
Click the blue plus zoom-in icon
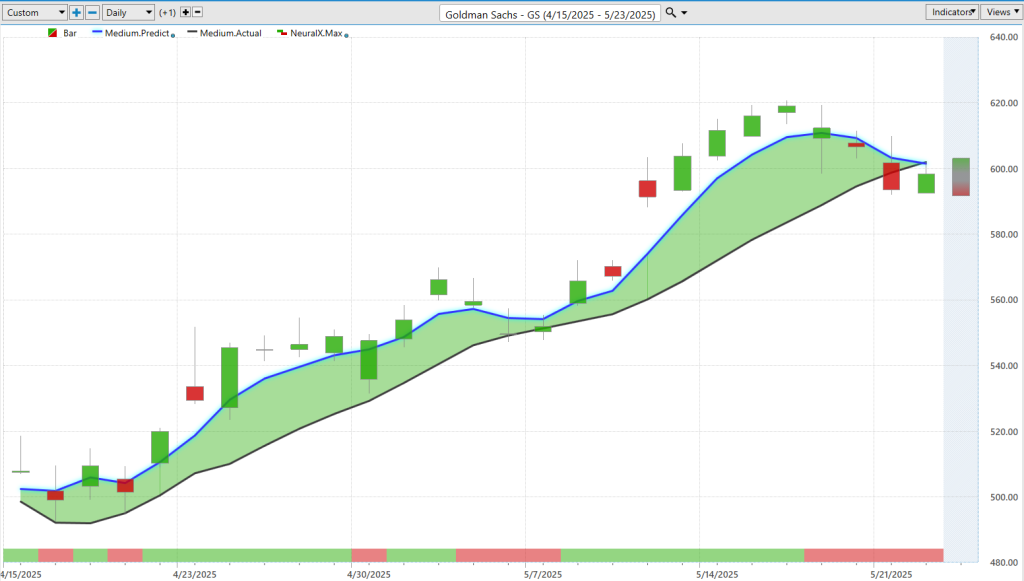[76, 12]
